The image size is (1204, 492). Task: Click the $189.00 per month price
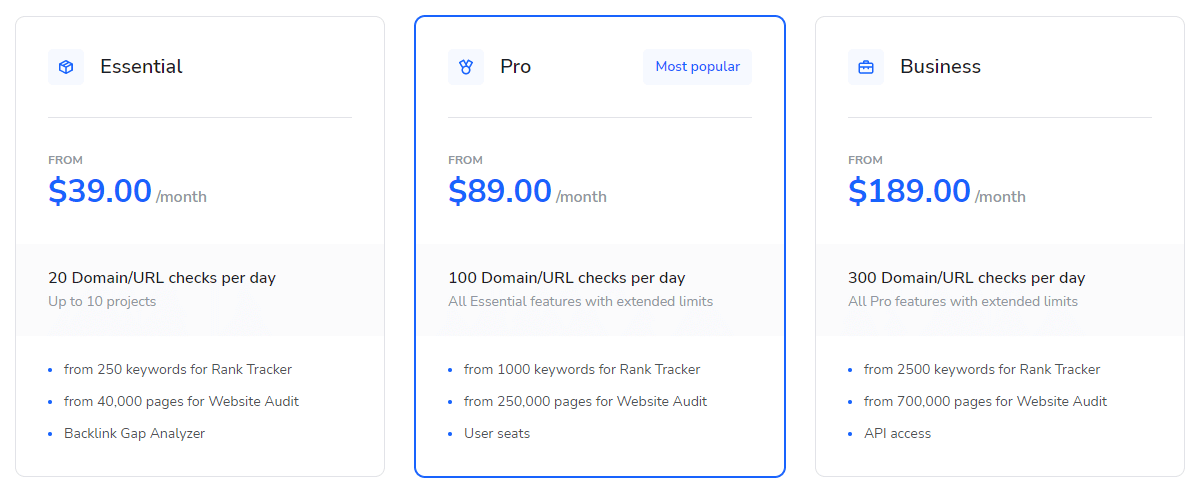pyautogui.click(x=937, y=190)
